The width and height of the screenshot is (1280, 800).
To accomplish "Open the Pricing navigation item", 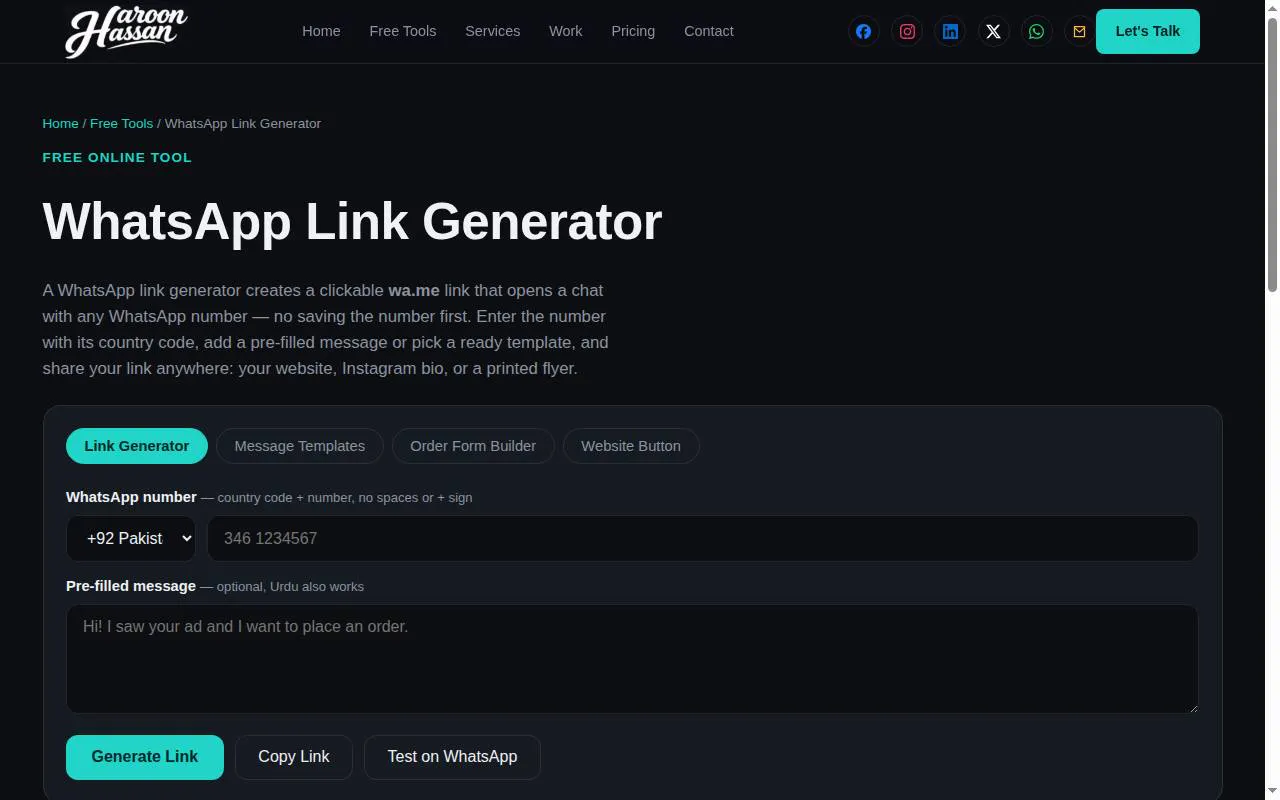I will pyautogui.click(x=633, y=31).
